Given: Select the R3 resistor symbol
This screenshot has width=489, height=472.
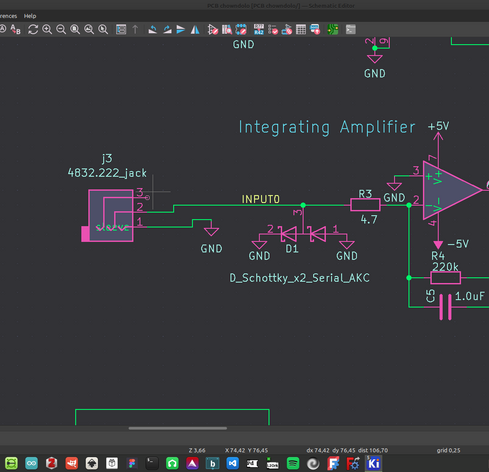Looking at the screenshot, I should tap(365, 205).
